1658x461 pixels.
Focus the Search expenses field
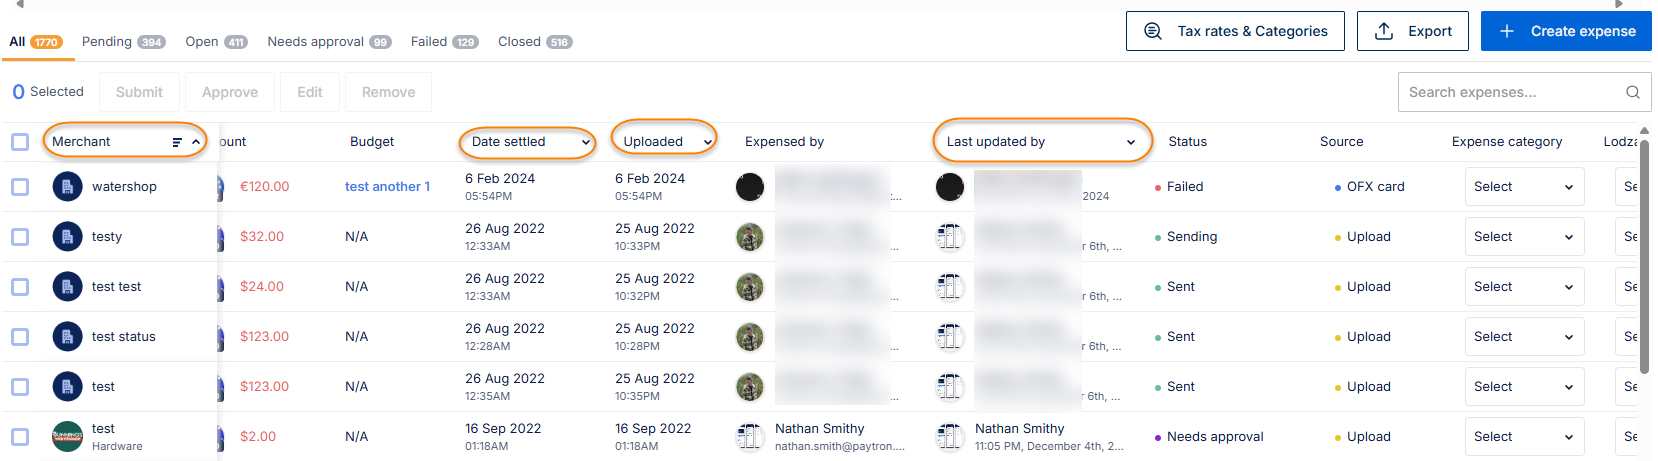[x=1510, y=92]
